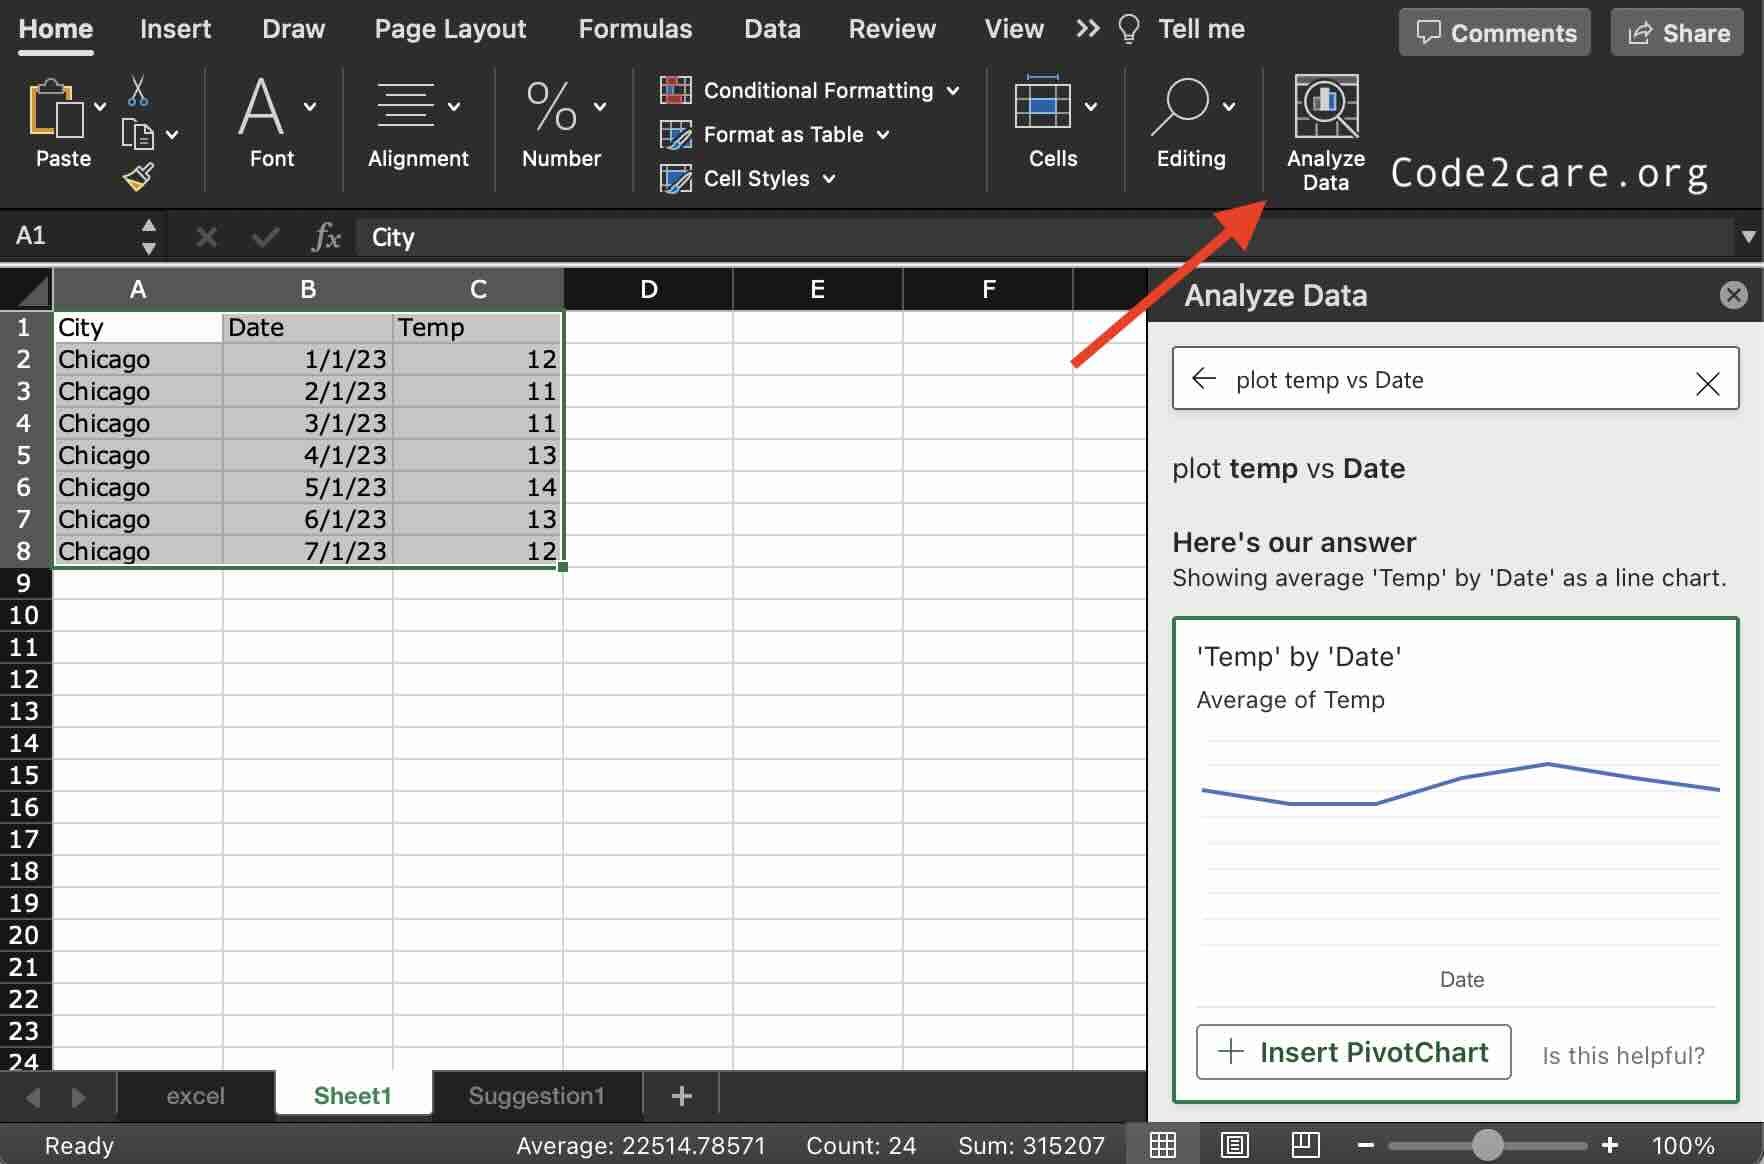Click the Is this helpful link
The height and width of the screenshot is (1164, 1764).
tap(1622, 1055)
